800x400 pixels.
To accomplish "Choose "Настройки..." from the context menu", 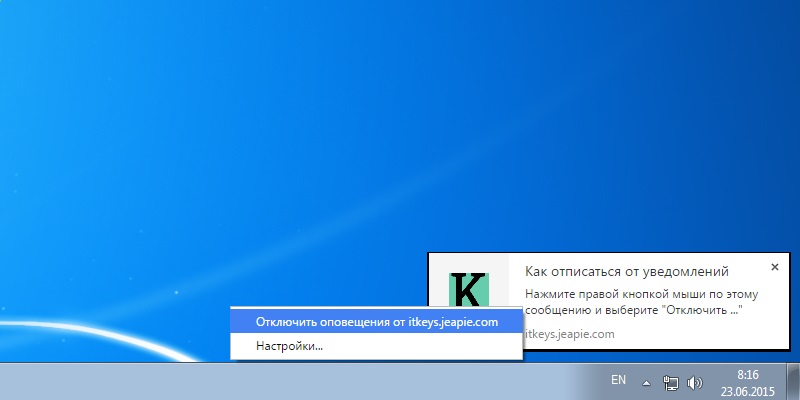I will coord(289,346).
